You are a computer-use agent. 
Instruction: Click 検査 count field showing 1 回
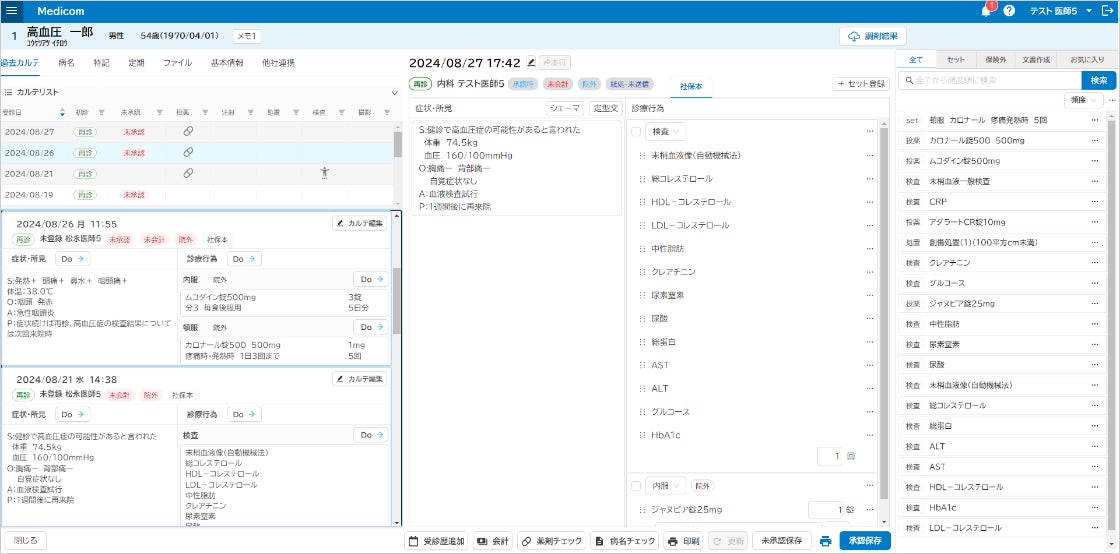830,455
